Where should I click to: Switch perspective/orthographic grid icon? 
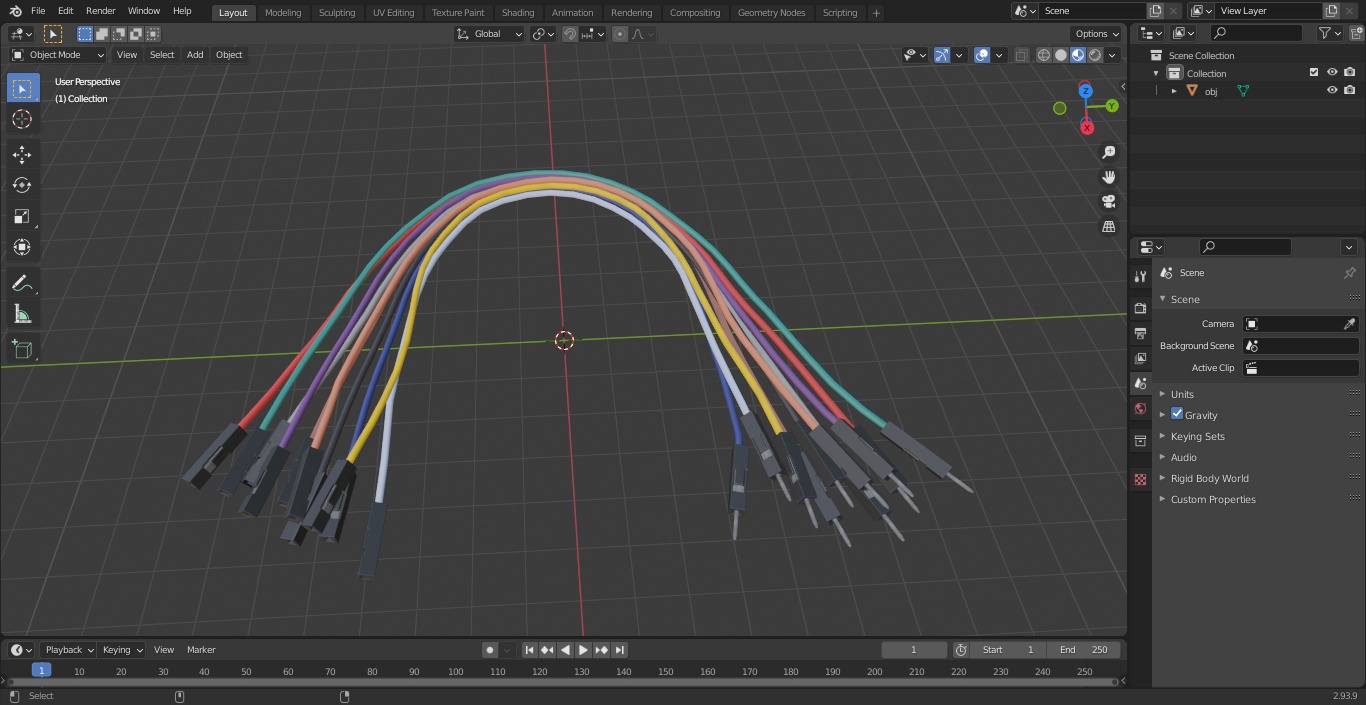tap(1108, 227)
